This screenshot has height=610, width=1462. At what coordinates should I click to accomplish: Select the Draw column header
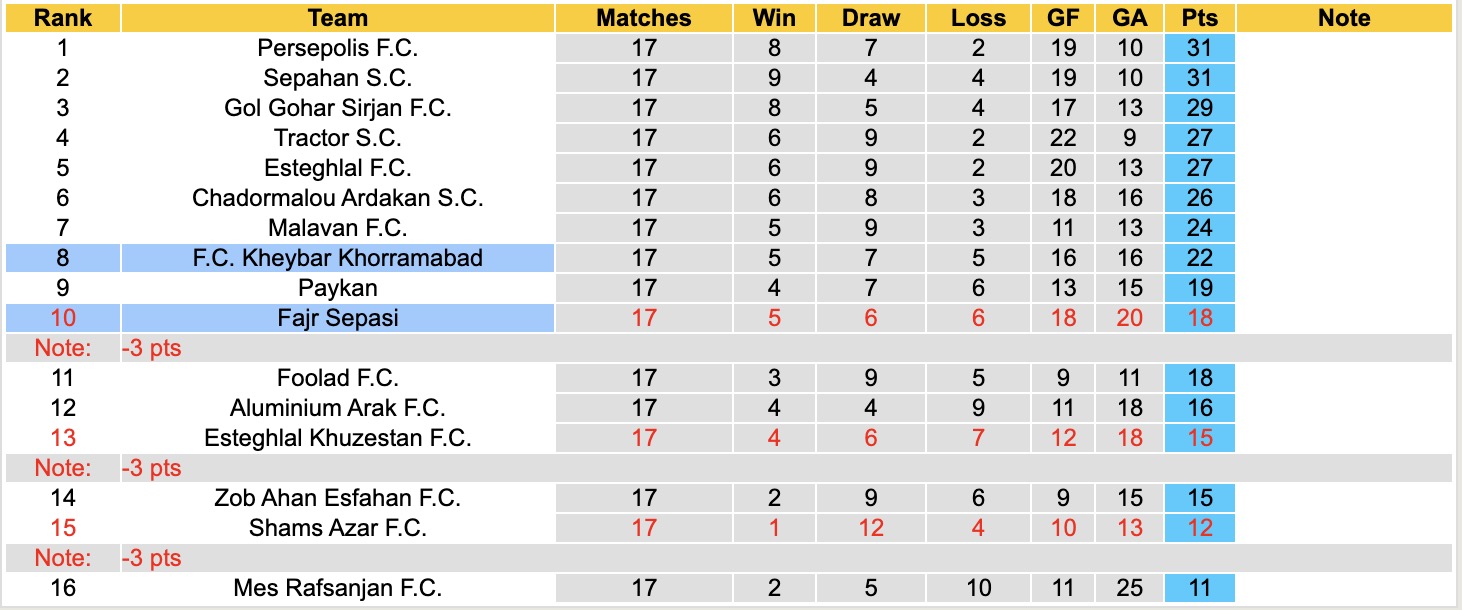pyautogui.click(x=871, y=18)
